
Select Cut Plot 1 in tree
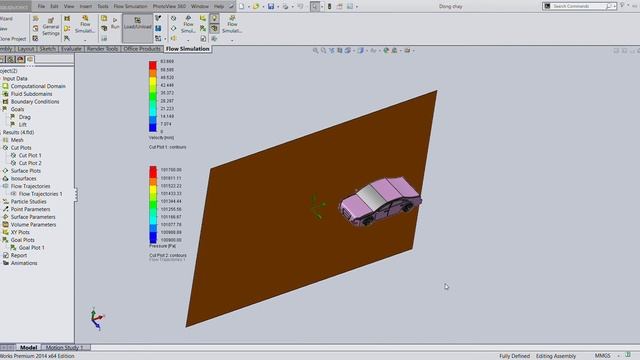point(30,155)
